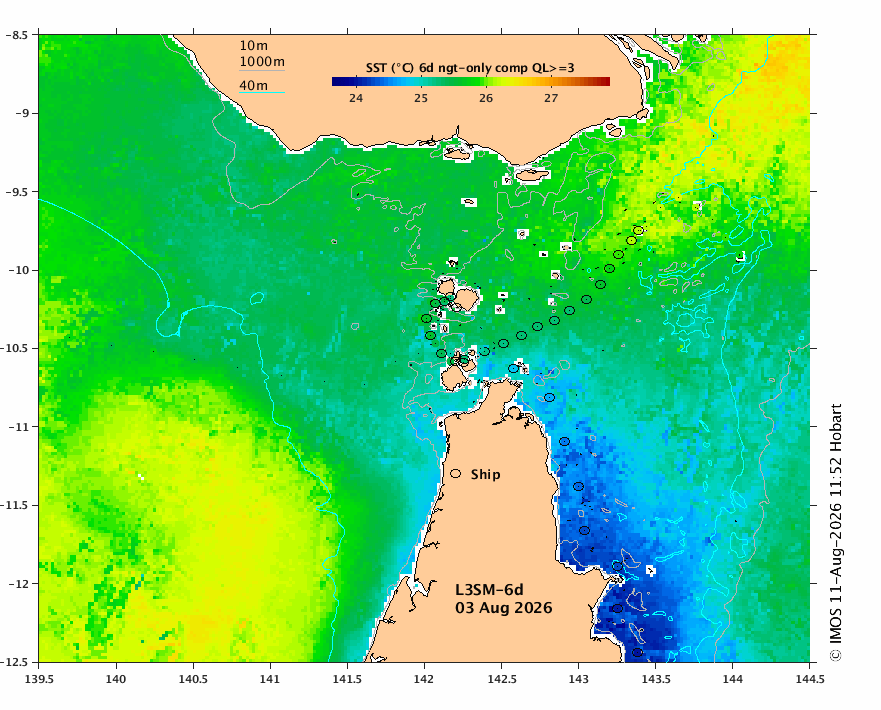Click the cyan 40m contour legend line
This screenshot has height=710, width=881.
(262, 92)
